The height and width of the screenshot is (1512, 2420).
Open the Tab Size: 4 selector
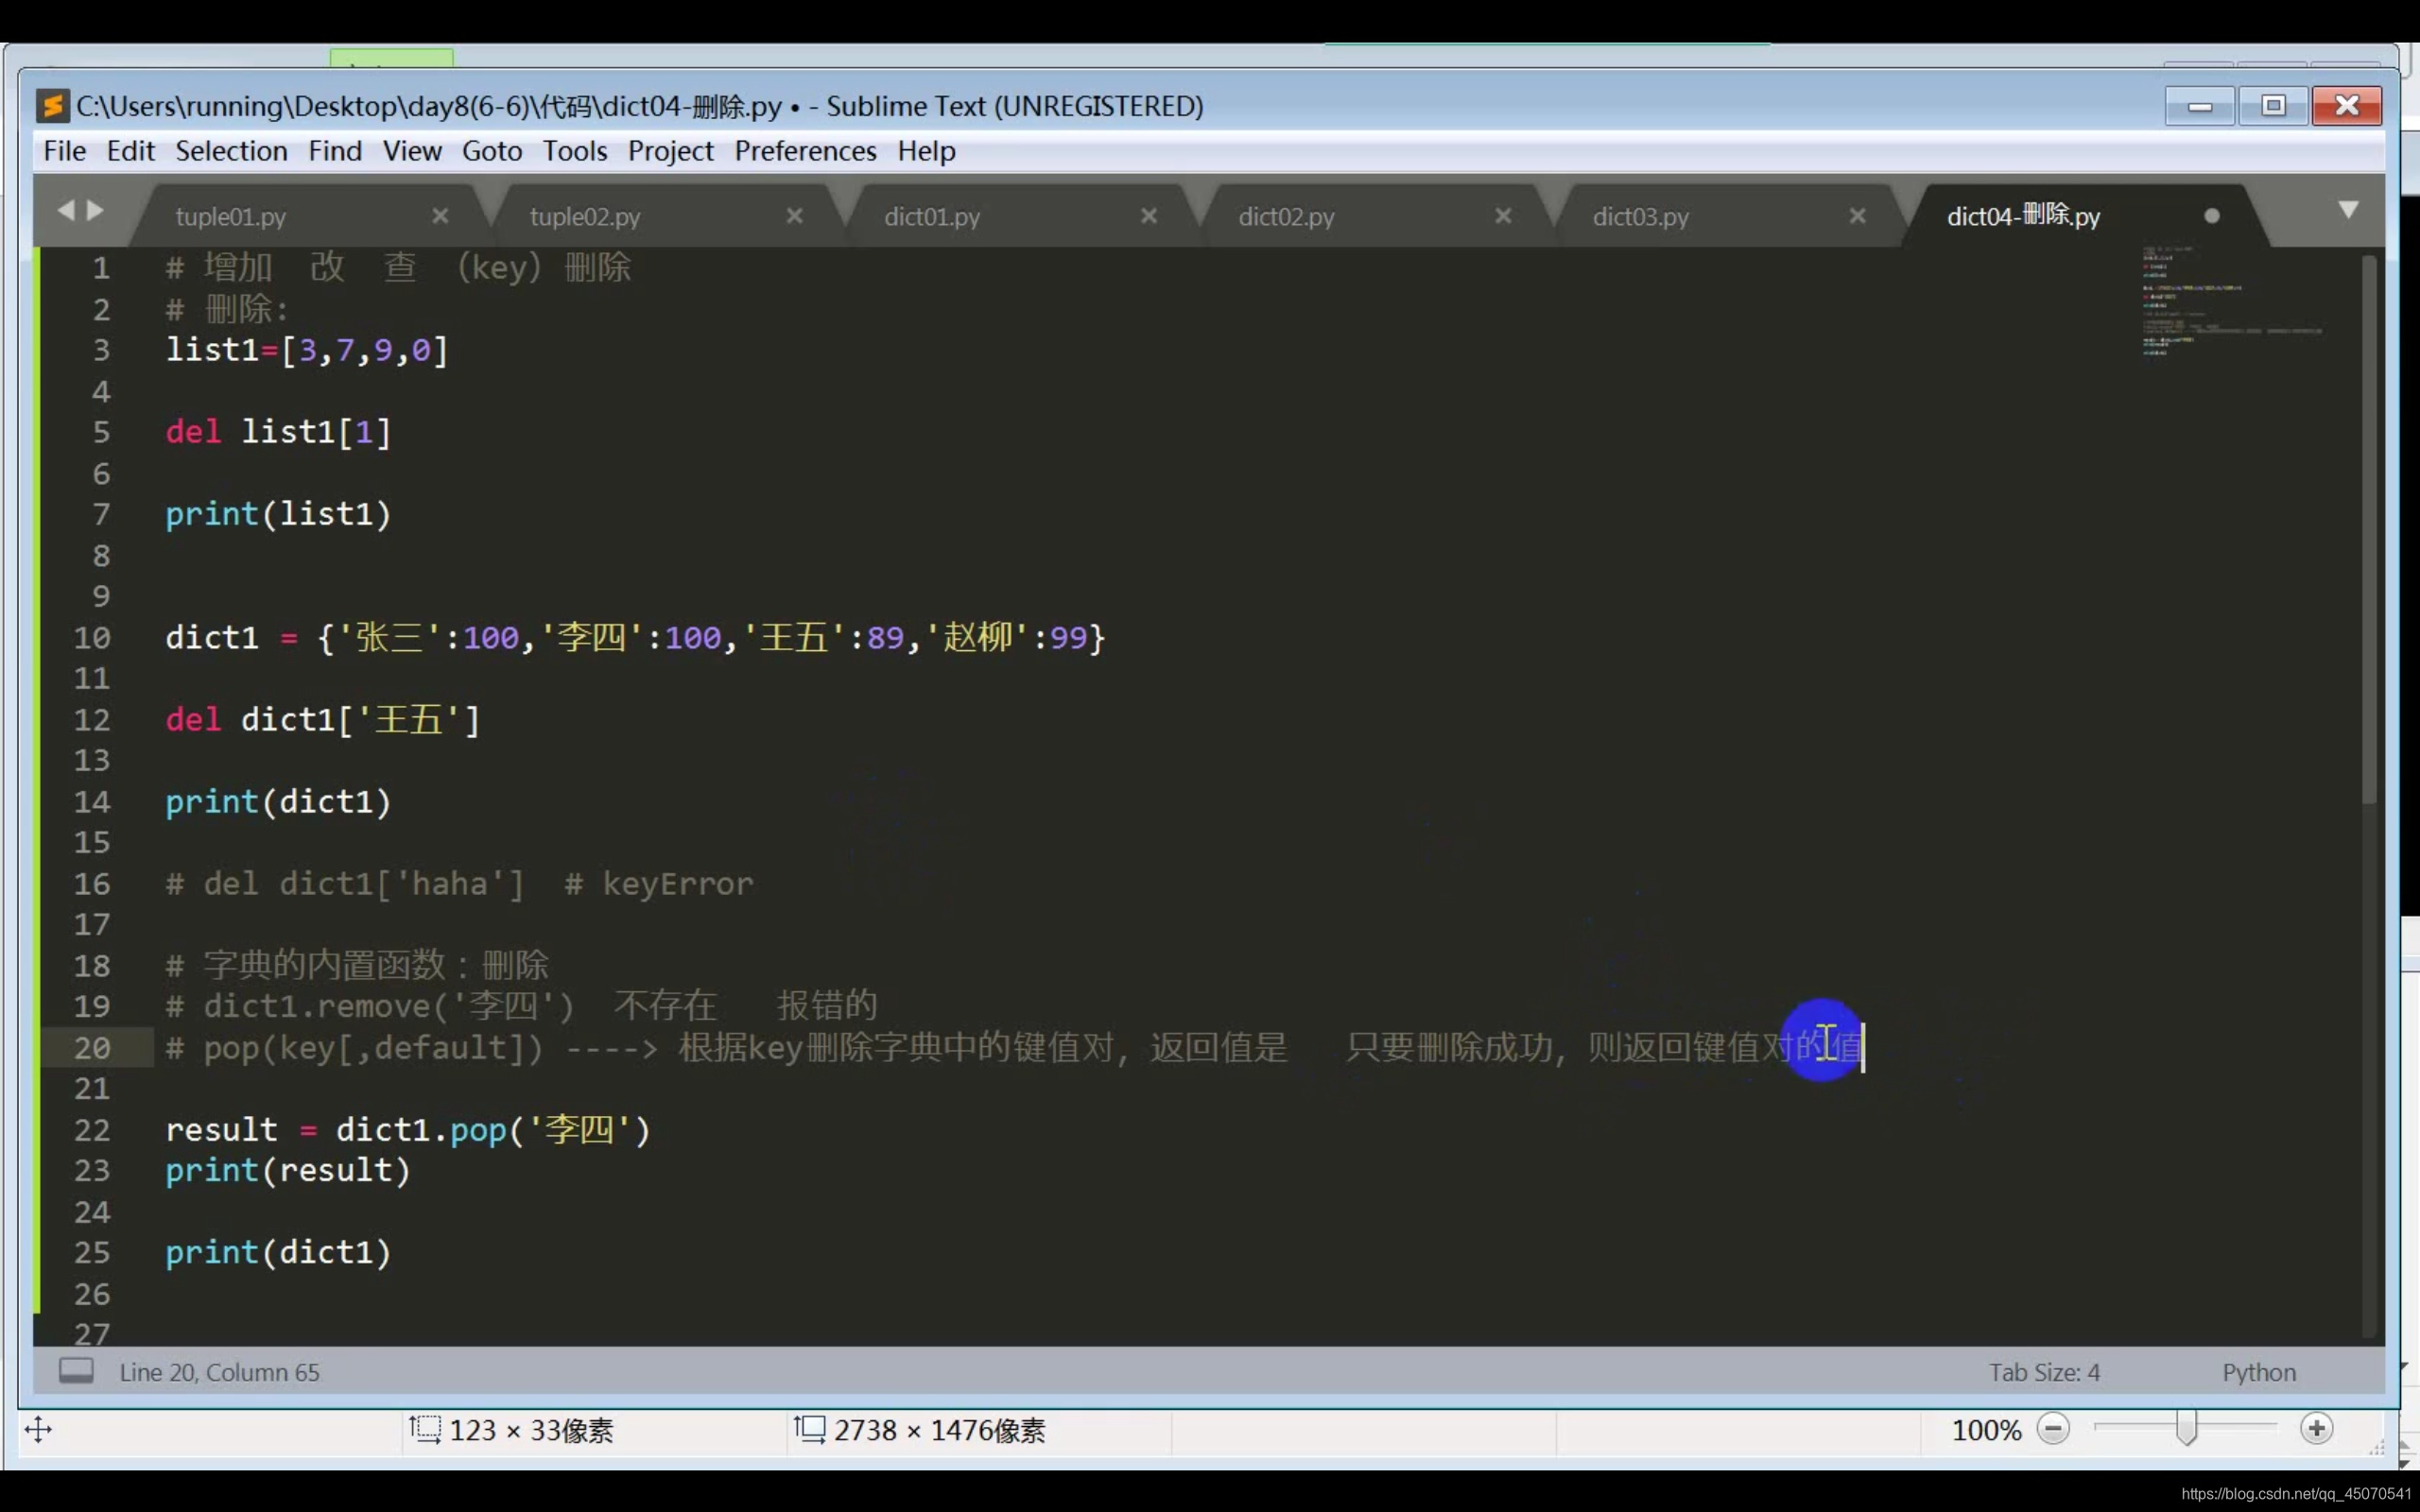[2044, 1372]
